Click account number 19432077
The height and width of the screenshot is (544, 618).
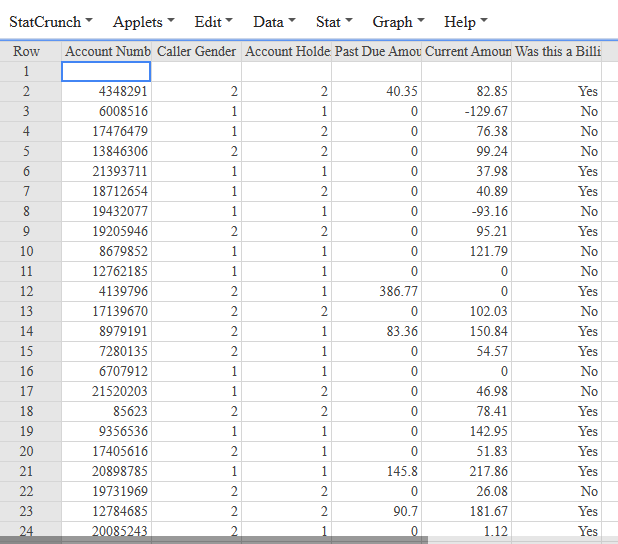[x=106, y=212]
